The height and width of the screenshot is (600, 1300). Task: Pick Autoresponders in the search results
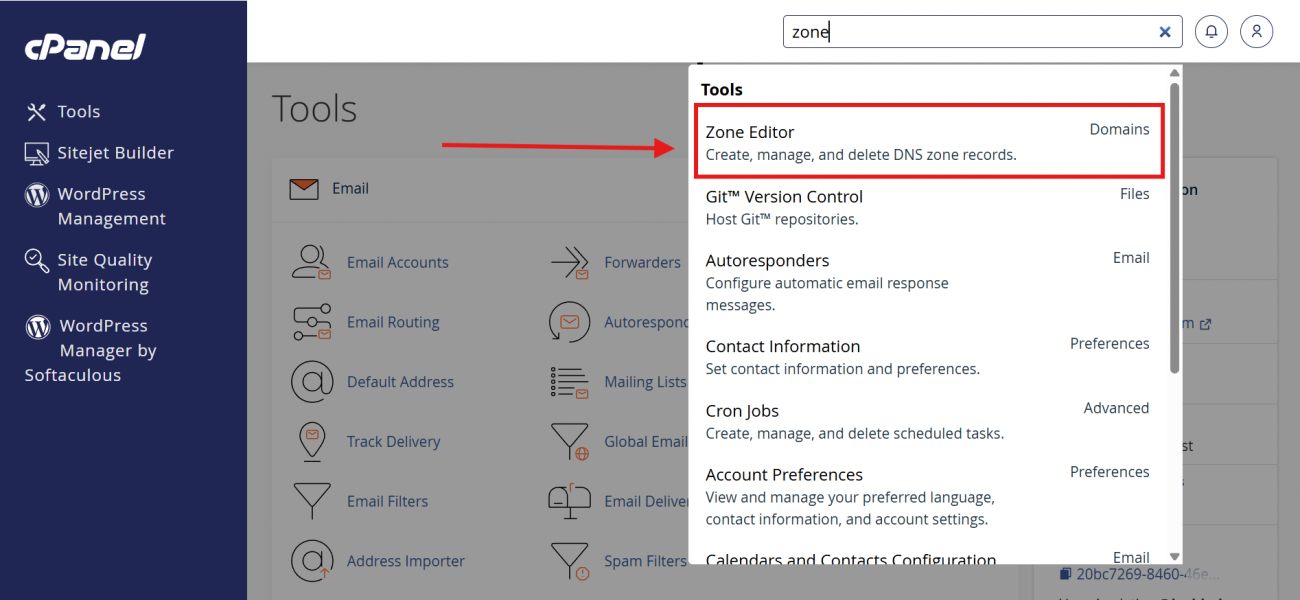click(928, 282)
